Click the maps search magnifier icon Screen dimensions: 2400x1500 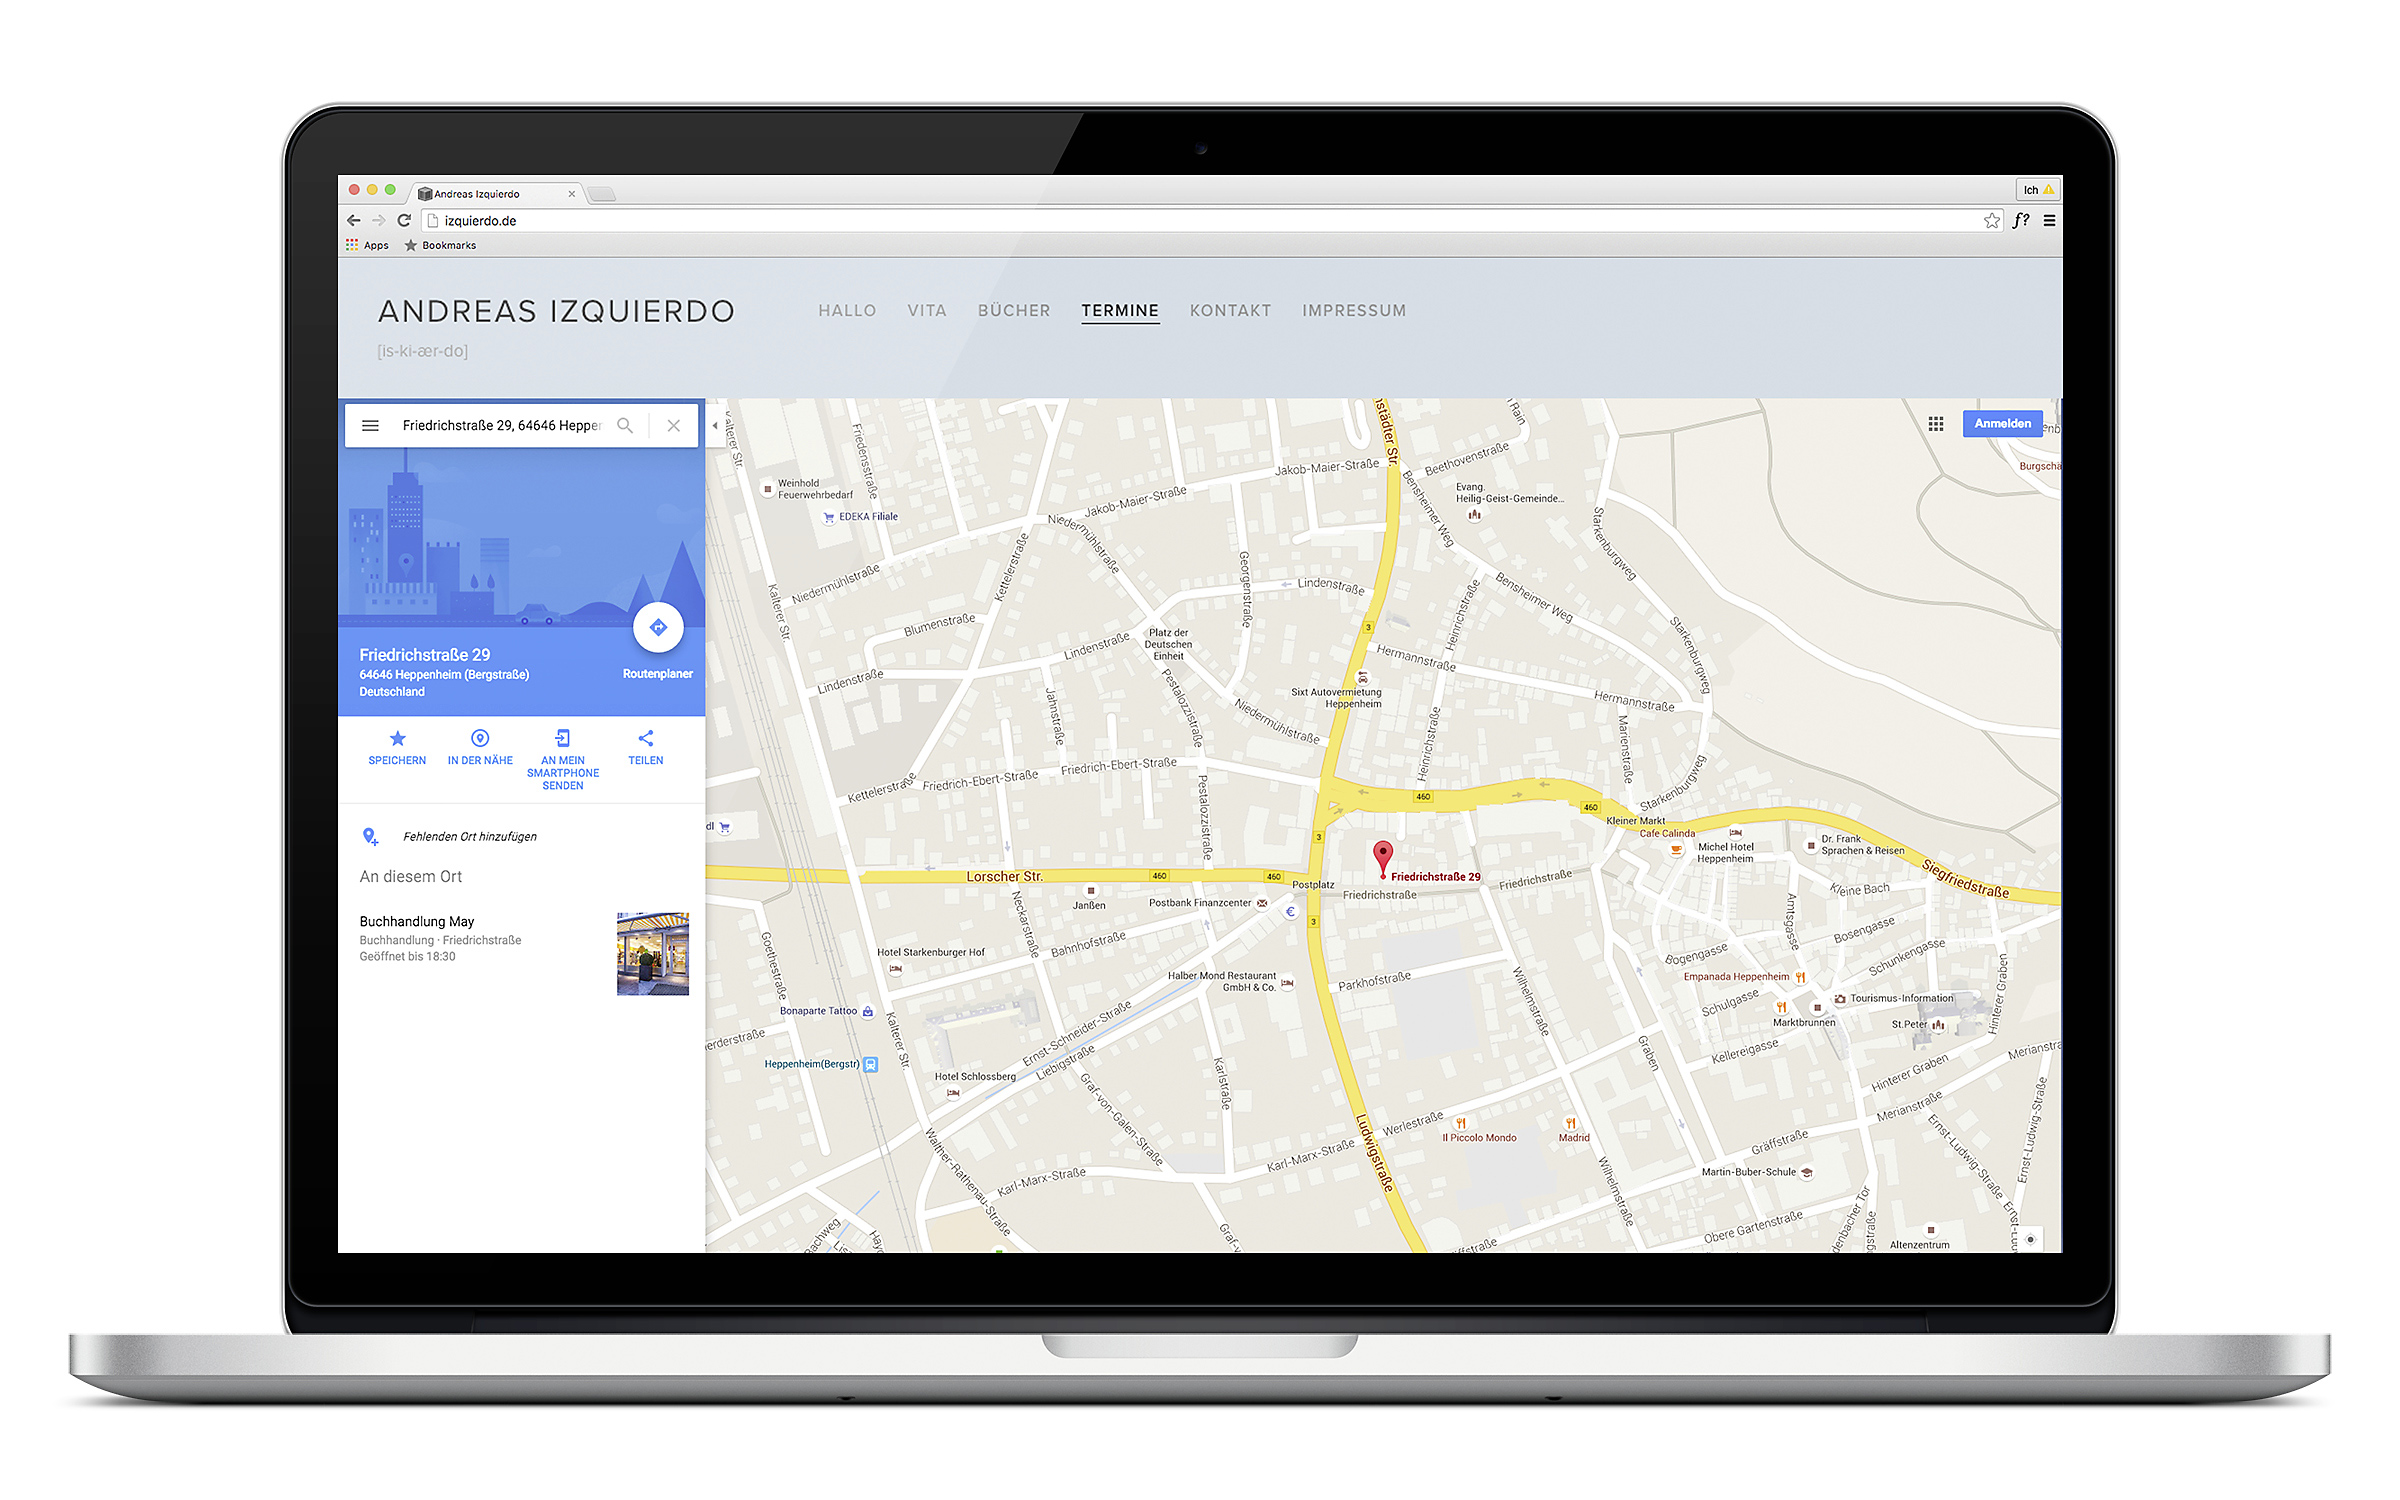pyautogui.click(x=625, y=426)
